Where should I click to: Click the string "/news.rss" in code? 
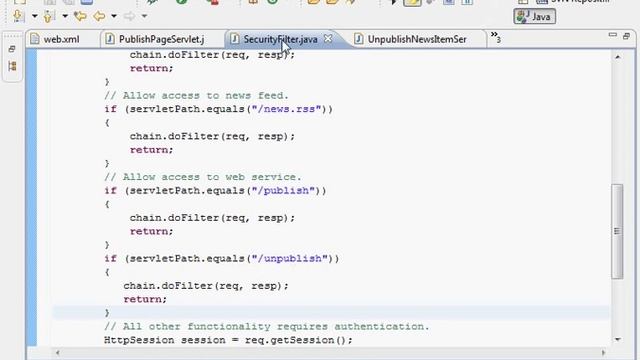click(x=286, y=109)
